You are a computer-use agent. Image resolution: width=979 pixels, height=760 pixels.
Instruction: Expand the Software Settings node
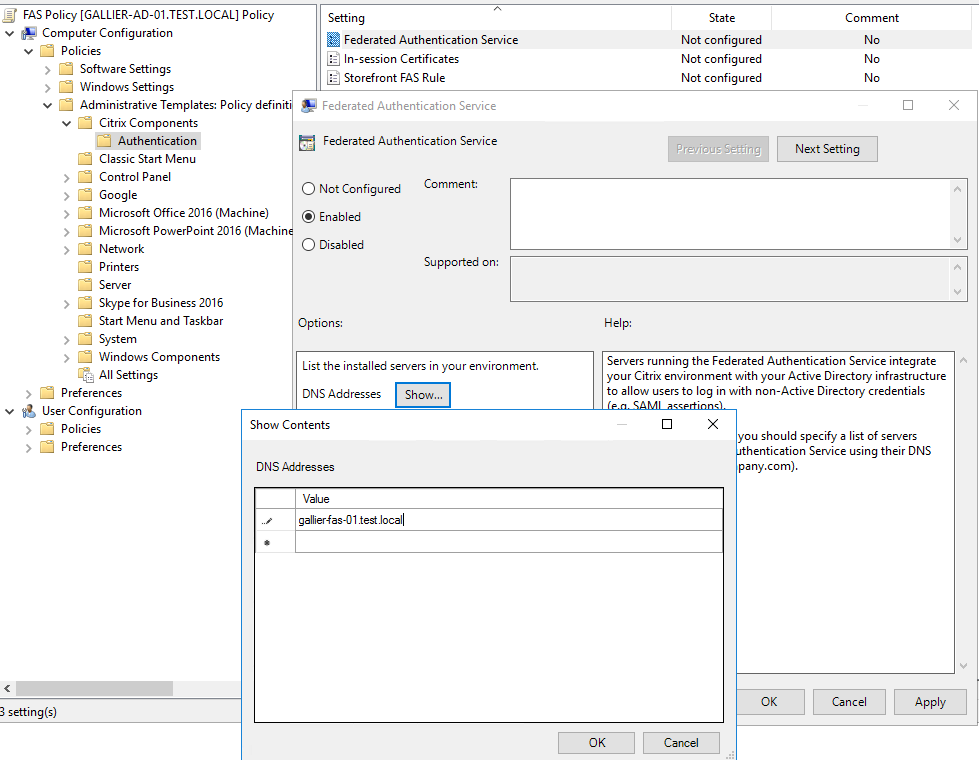coord(47,69)
